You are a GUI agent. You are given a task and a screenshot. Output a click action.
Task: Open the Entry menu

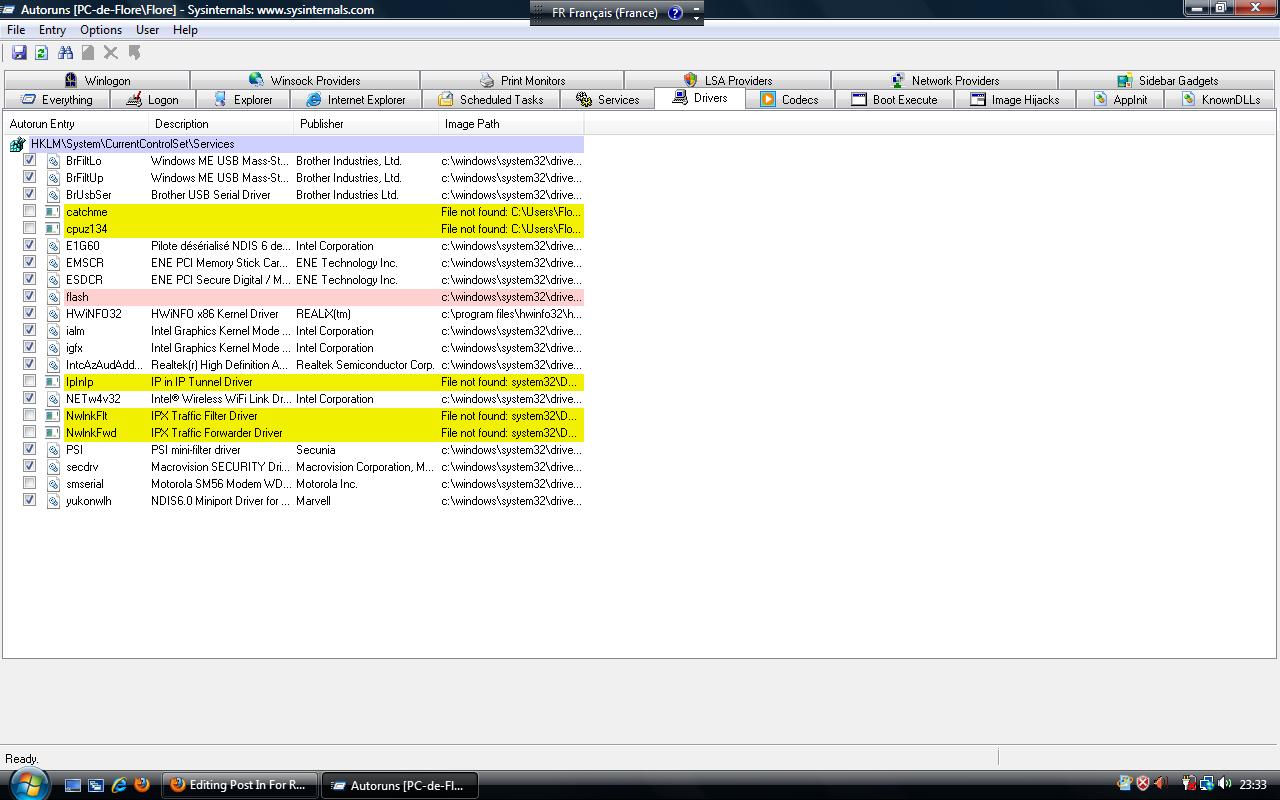tap(52, 30)
